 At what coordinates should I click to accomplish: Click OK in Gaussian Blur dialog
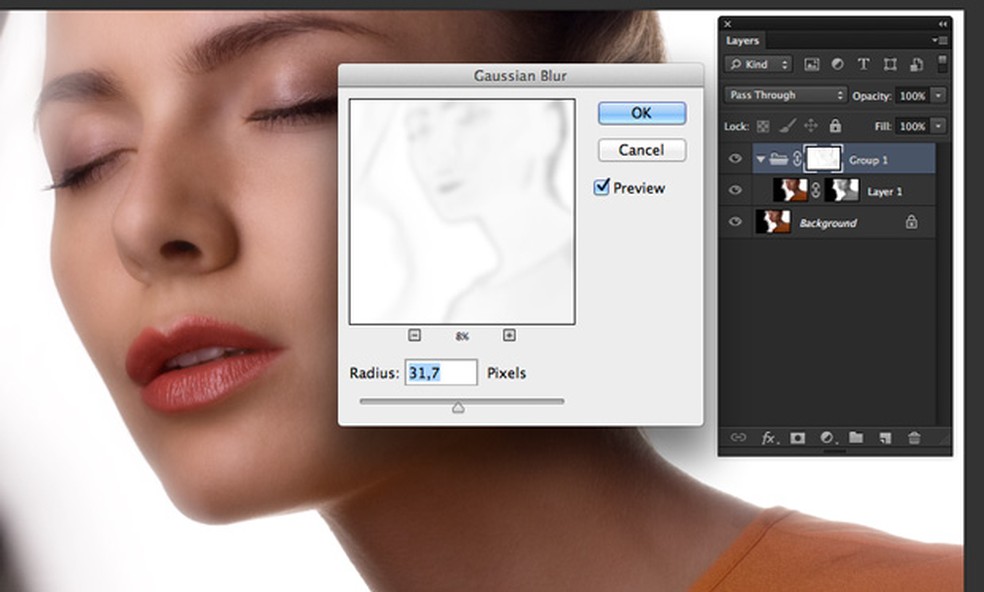[x=641, y=113]
